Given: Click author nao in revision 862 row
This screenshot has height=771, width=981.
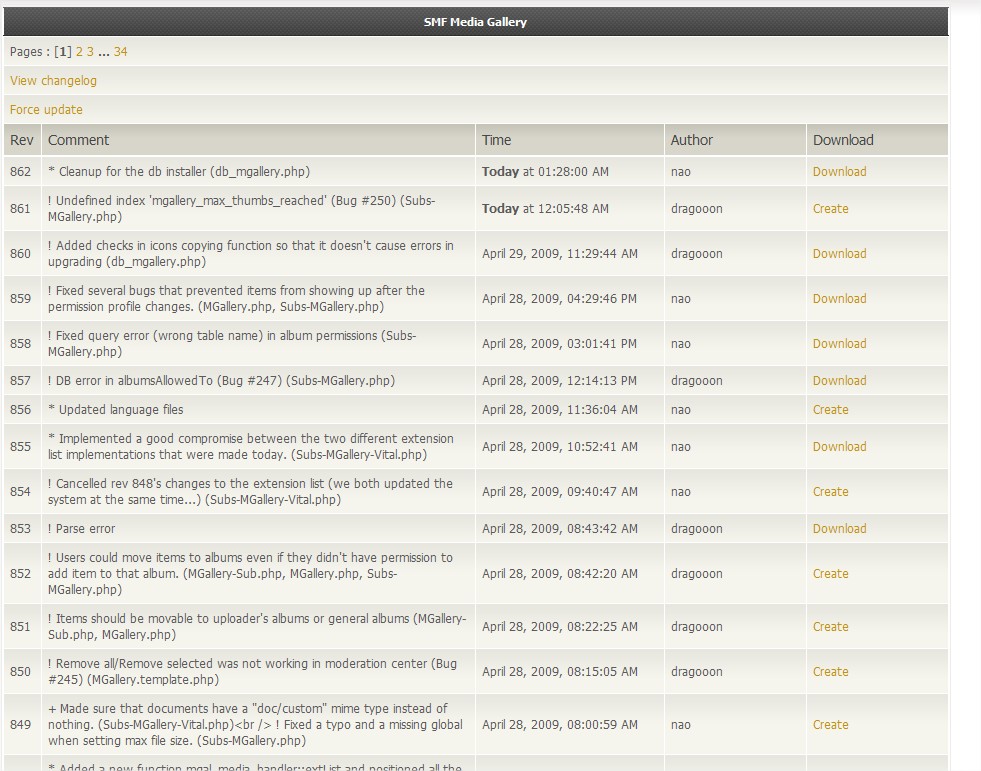Looking at the screenshot, I should click(681, 171).
